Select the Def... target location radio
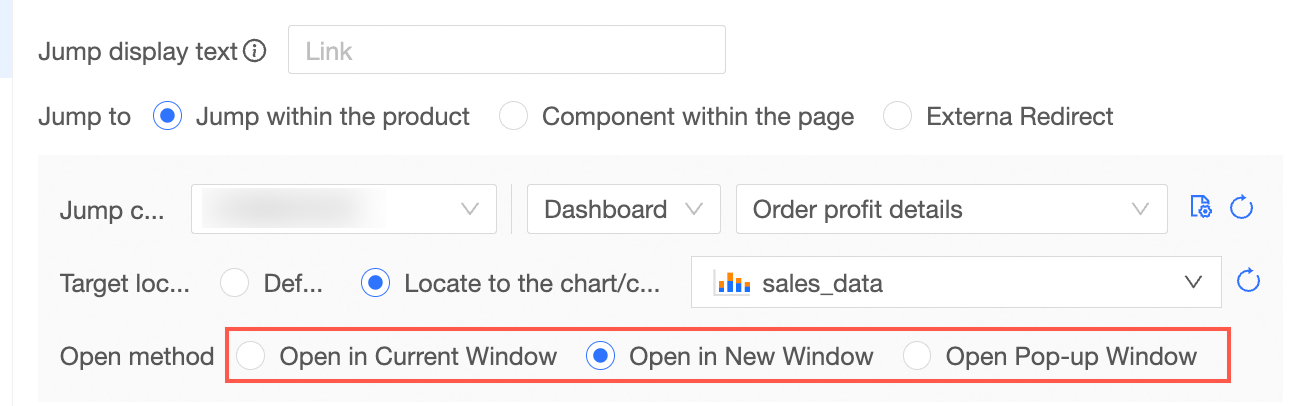This screenshot has width=1308, height=406. point(234,283)
